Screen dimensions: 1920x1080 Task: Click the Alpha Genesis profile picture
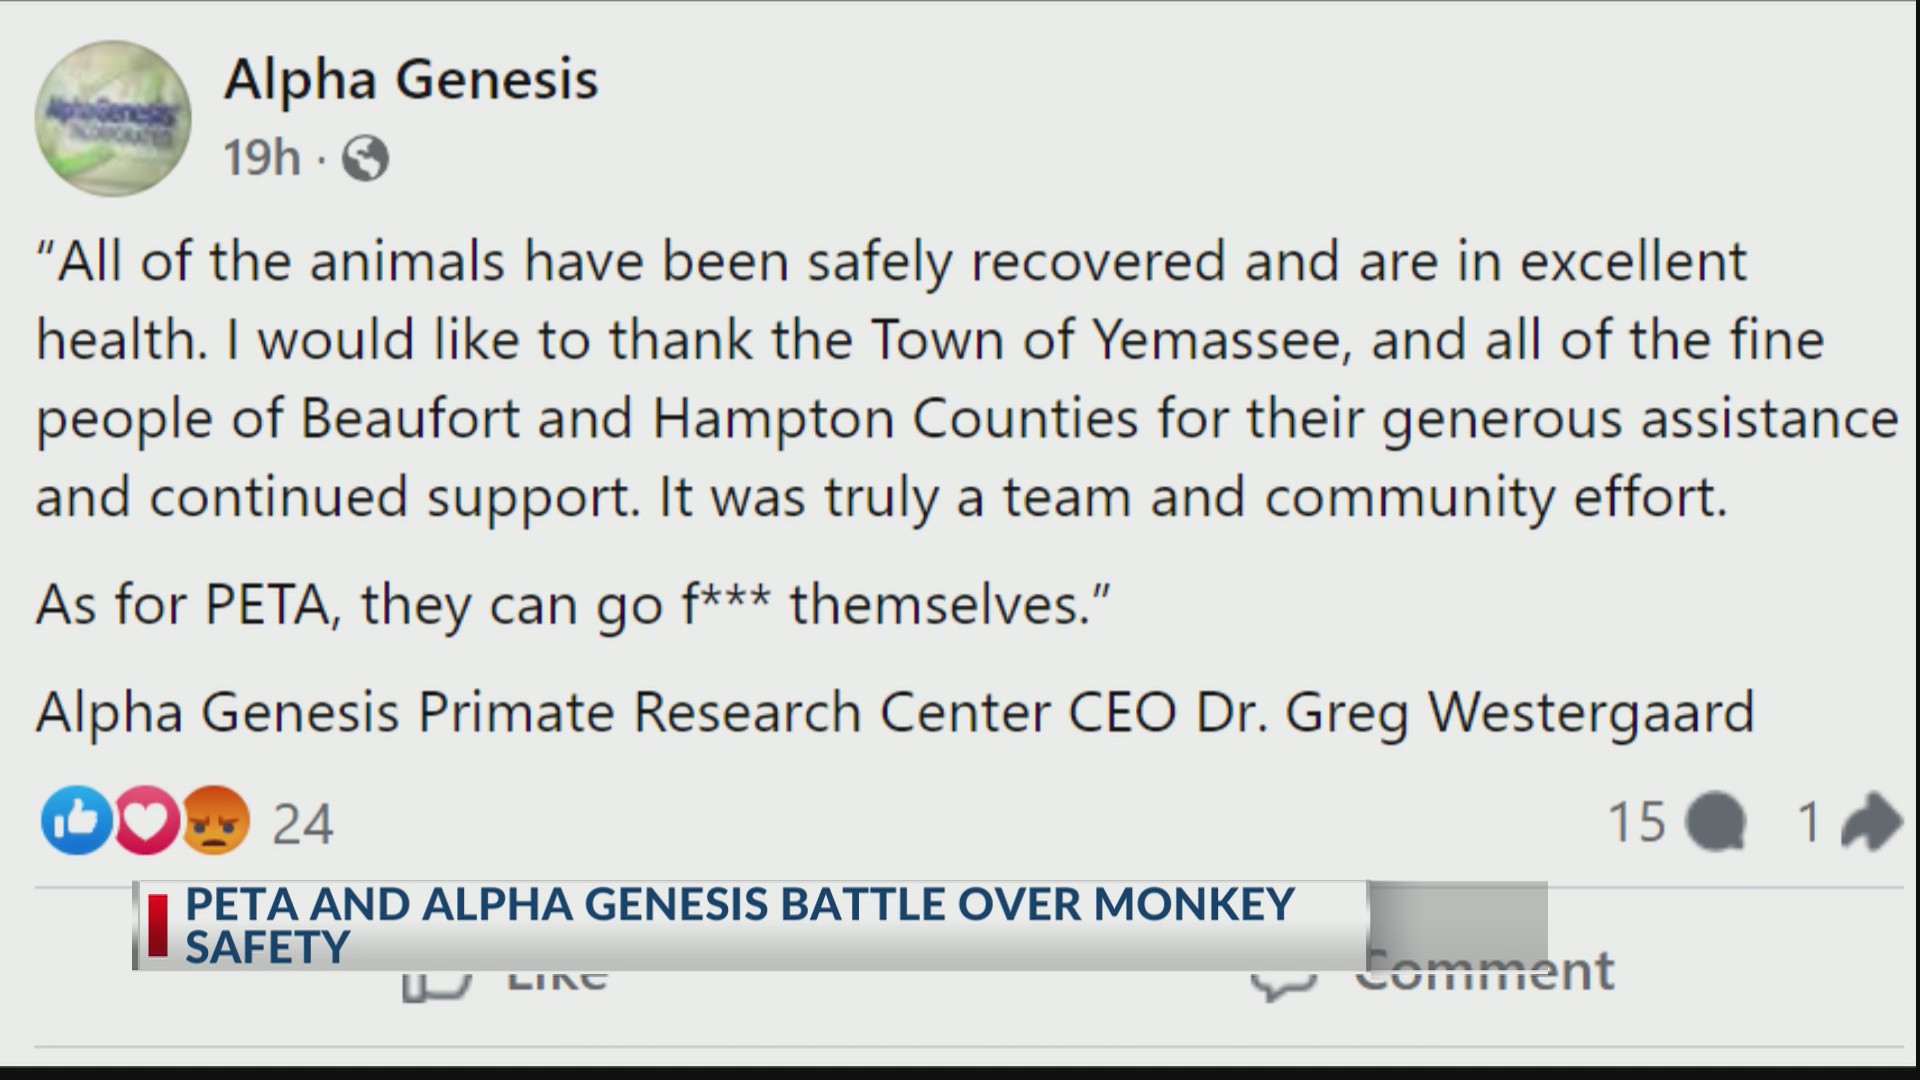pos(112,117)
